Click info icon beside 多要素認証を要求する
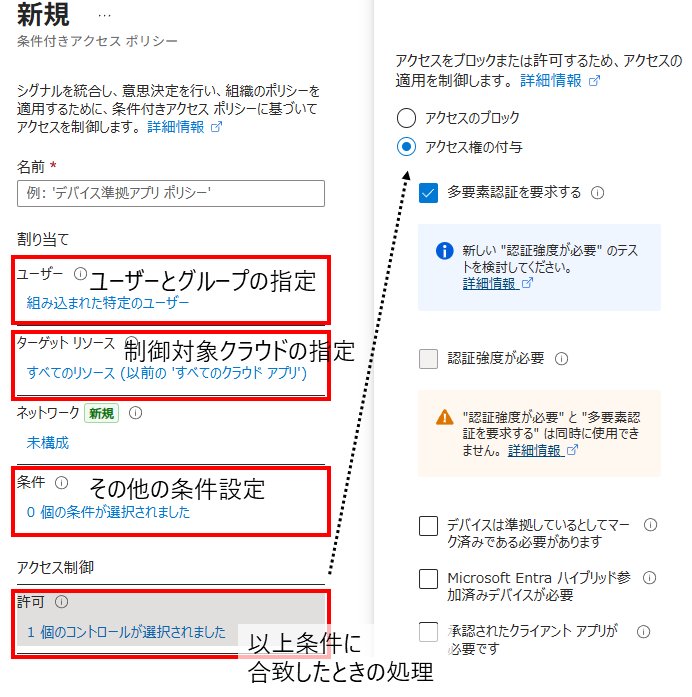 click(x=597, y=193)
